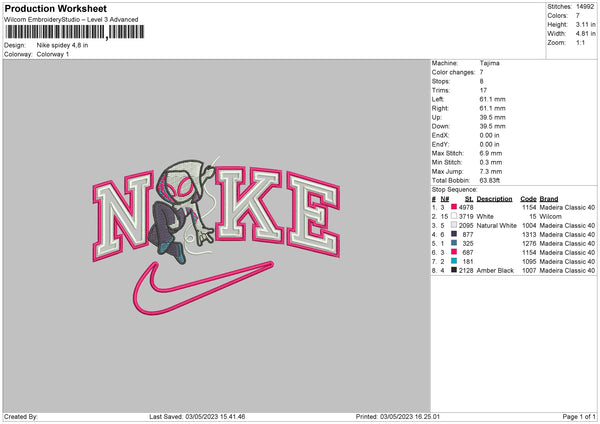Click the 'Description' column header
Viewport: 600px width, 424px height.
494,199
